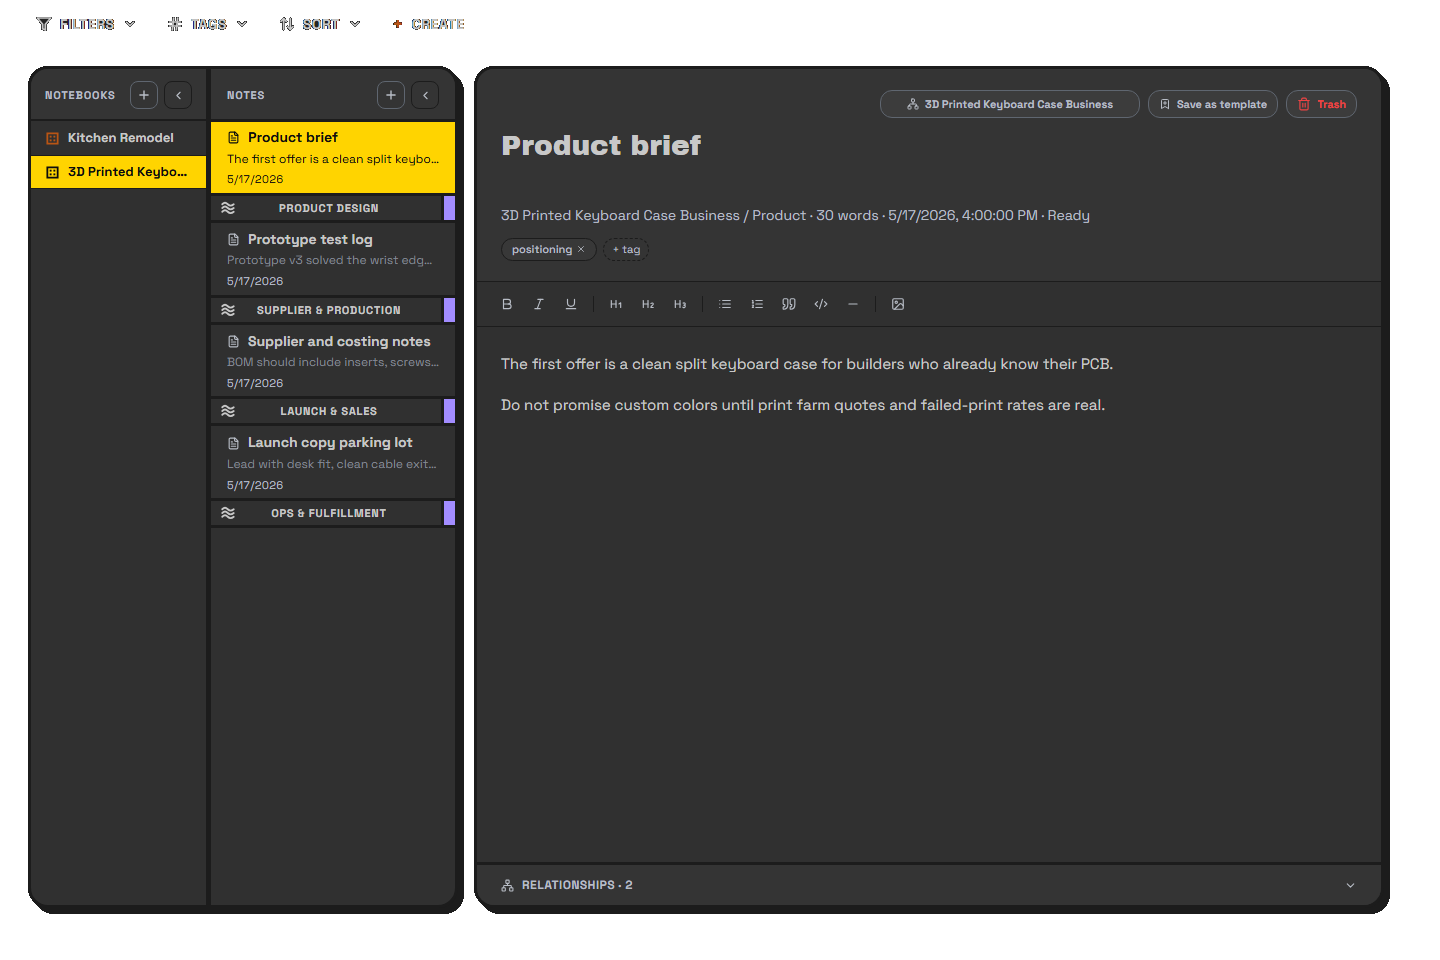Open the Prototype test log note

(333, 259)
